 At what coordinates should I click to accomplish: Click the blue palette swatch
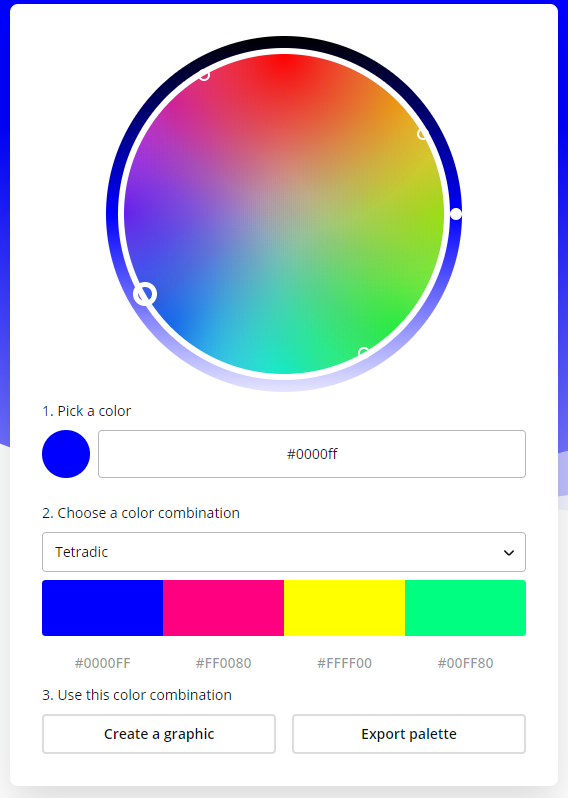(x=102, y=608)
